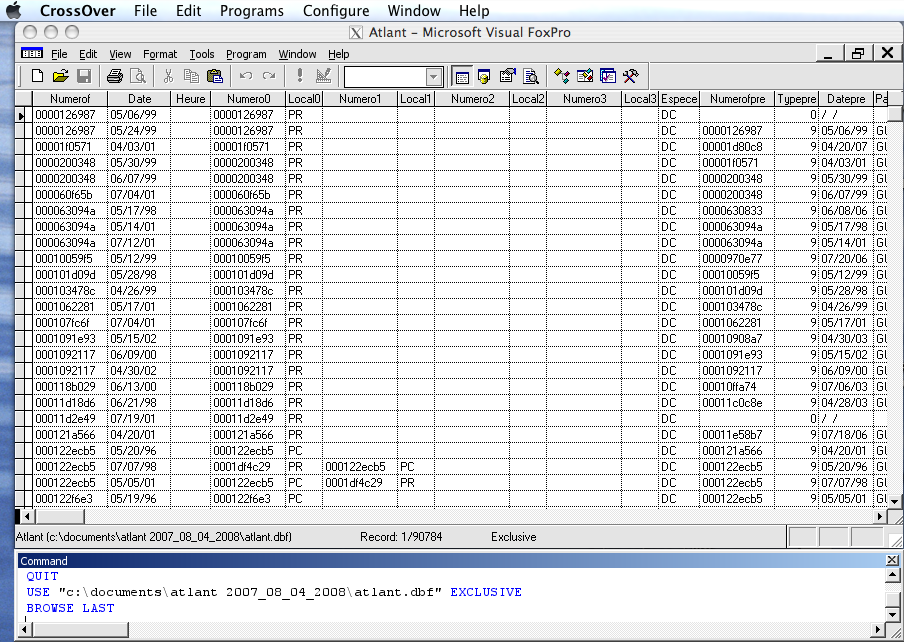Open the Toolbox hammer icon
The width and height of the screenshot is (904, 642).
pyautogui.click(x=631, y=76)
